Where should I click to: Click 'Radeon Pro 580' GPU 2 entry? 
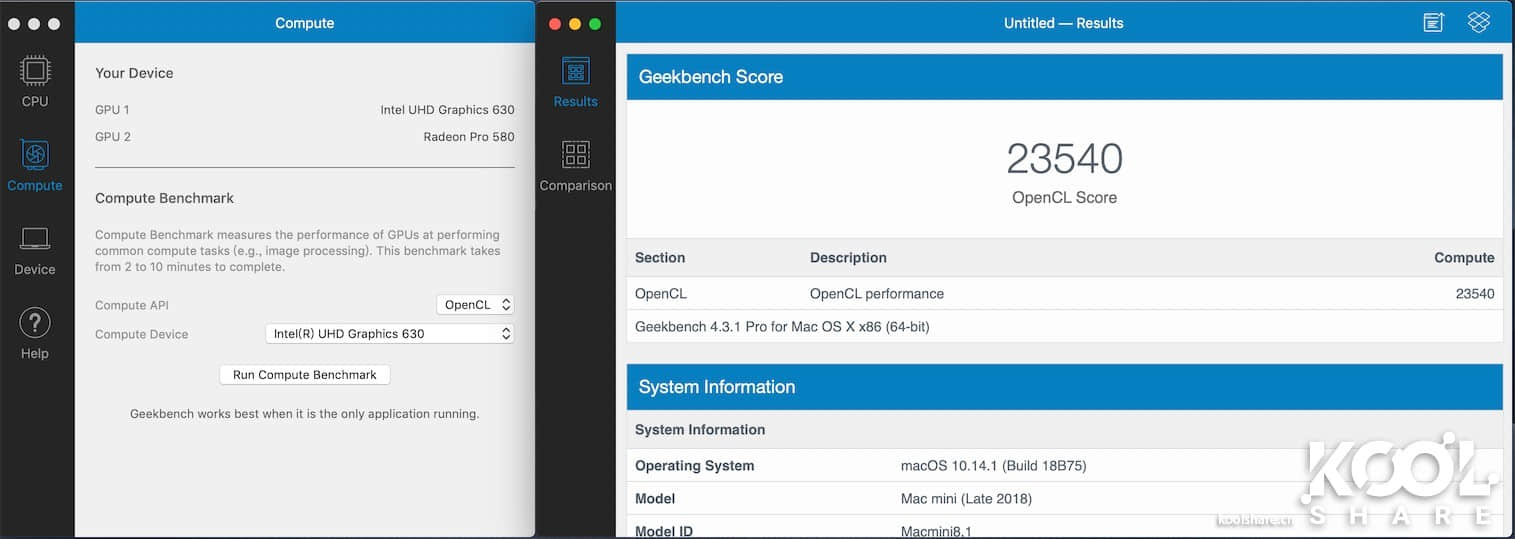[x=469, y=137]
